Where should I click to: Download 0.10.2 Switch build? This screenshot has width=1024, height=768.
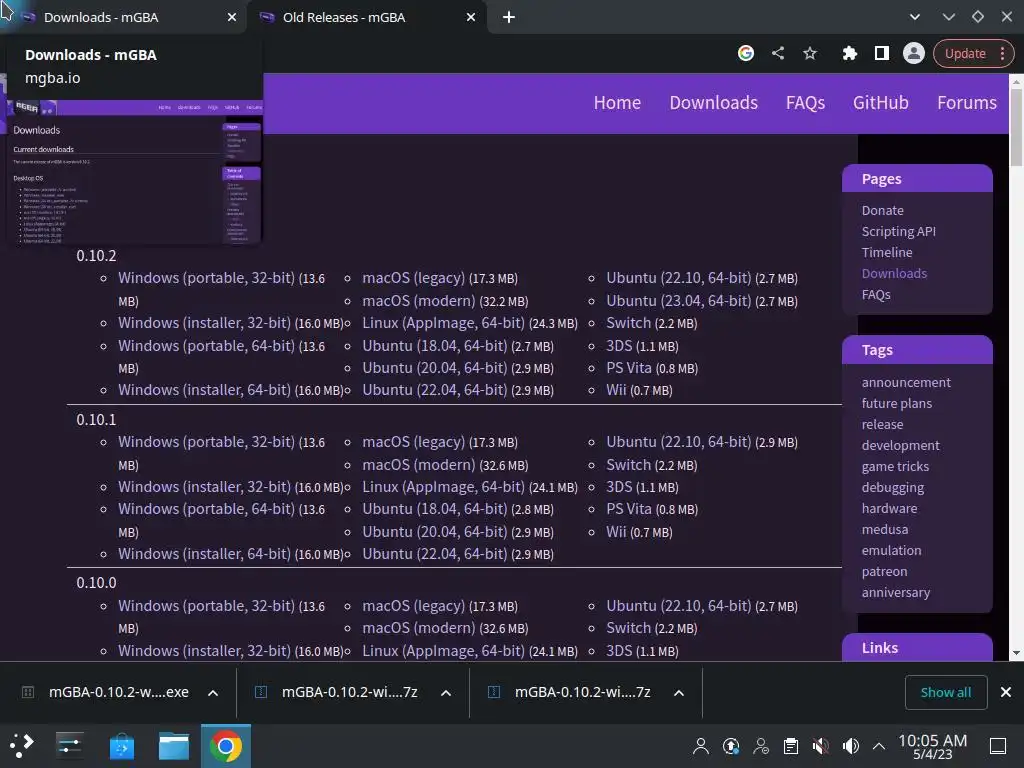628,323
